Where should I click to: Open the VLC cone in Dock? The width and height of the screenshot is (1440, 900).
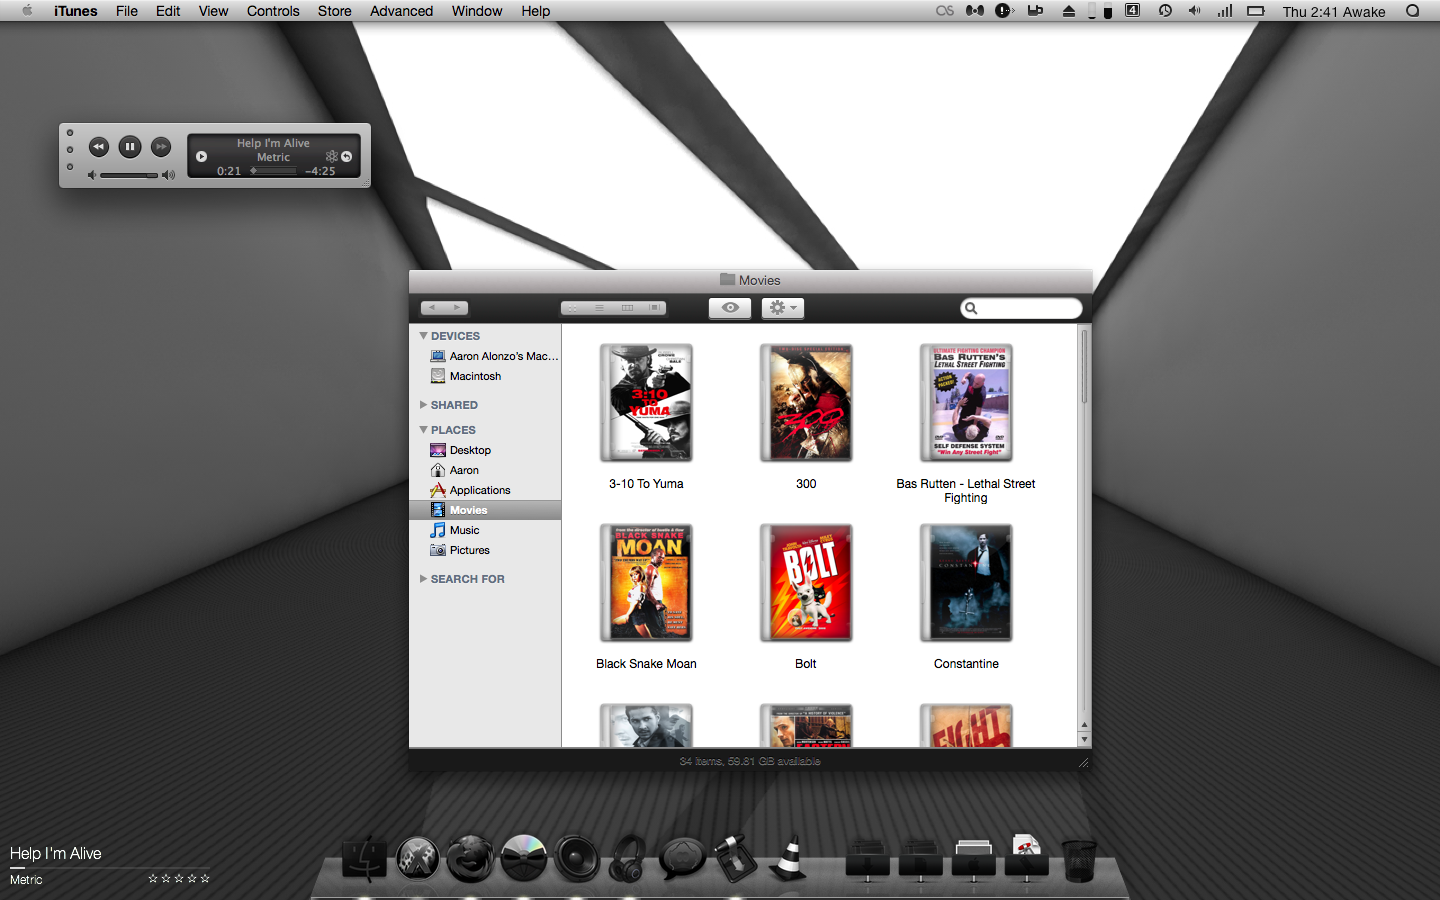(x=789, y=858)
